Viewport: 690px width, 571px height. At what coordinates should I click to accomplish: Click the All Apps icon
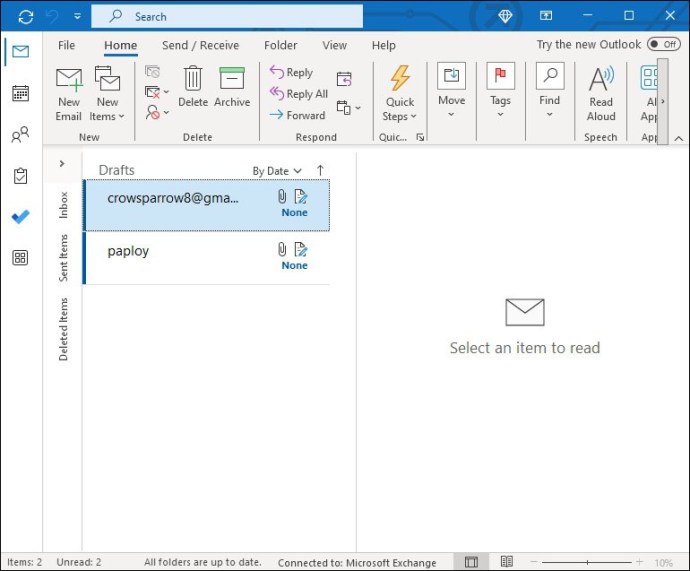[650, 77]
